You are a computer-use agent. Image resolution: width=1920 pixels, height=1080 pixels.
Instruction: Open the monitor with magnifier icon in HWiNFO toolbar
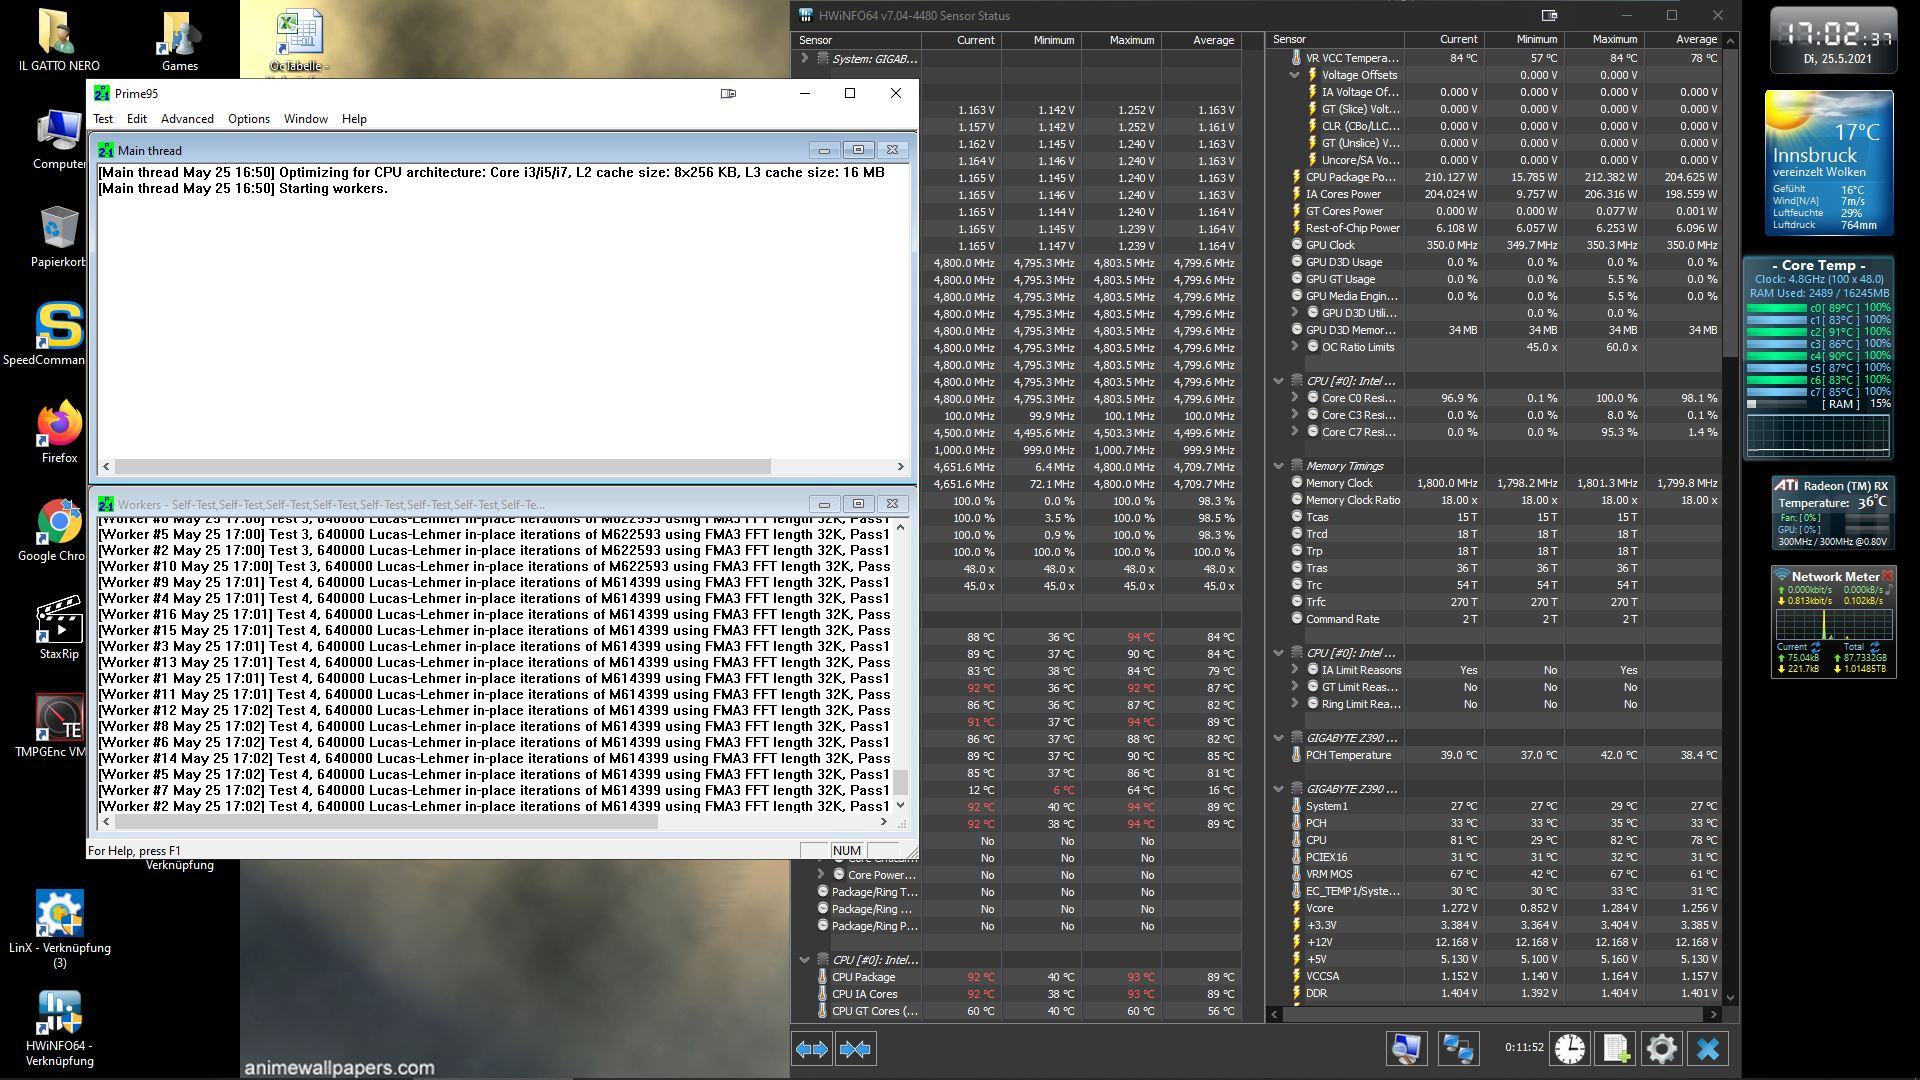[x=1406, y=1048]
